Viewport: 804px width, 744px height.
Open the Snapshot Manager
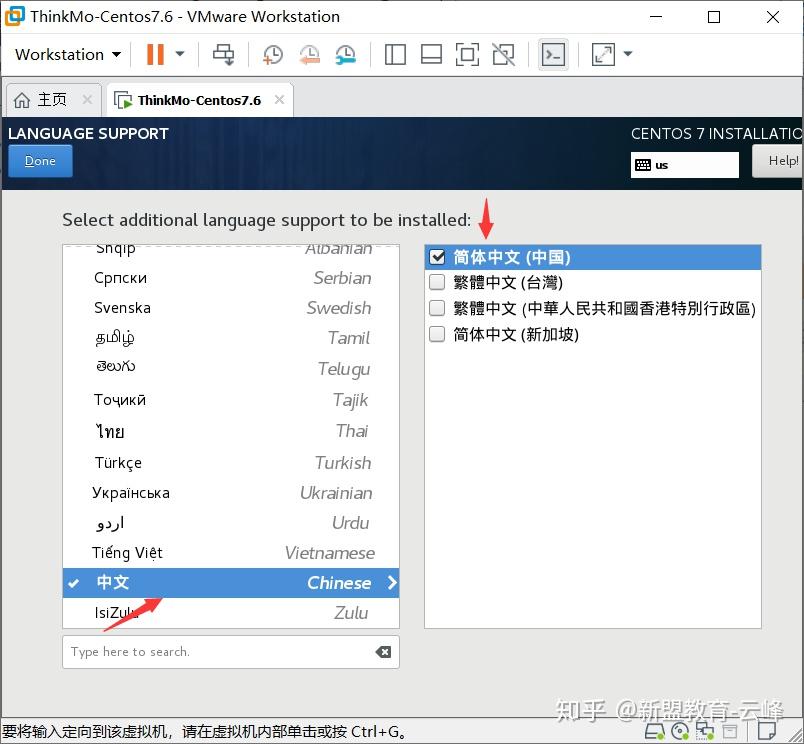(343, 54)
